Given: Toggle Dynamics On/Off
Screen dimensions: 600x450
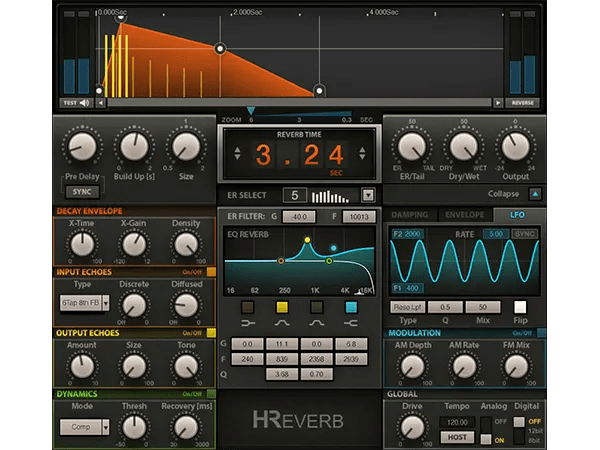Looking at the screenshot, I should (x=211, y=394).
